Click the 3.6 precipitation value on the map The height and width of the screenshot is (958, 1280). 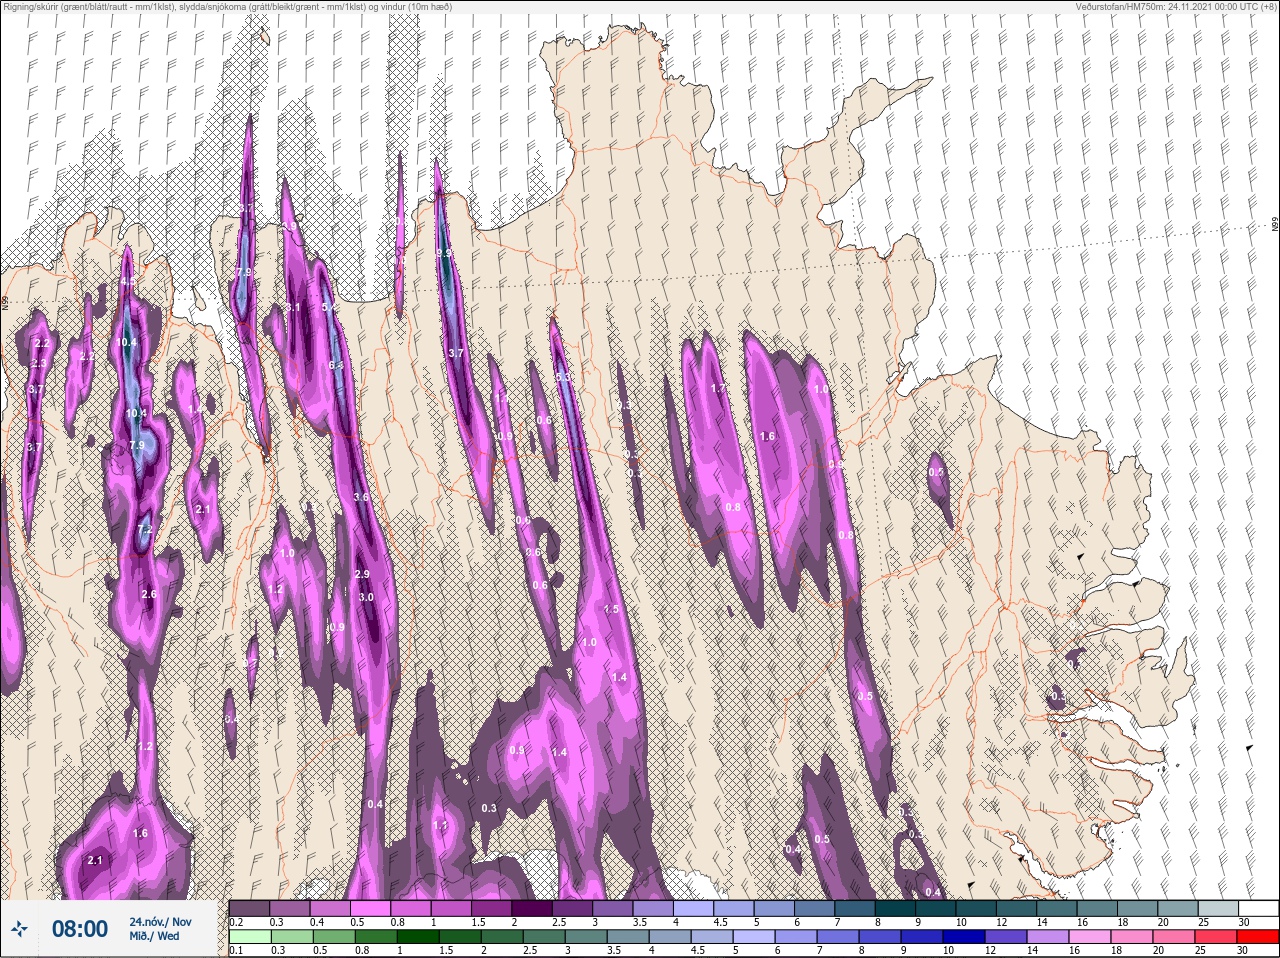click(x=361, y=496)
